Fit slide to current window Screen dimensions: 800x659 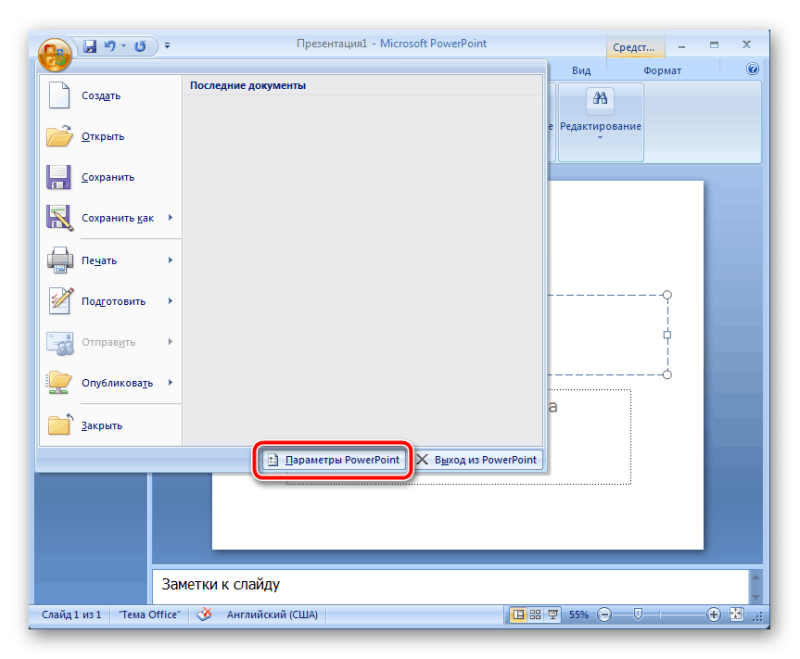pyautogui.click(x=736, y=615)
